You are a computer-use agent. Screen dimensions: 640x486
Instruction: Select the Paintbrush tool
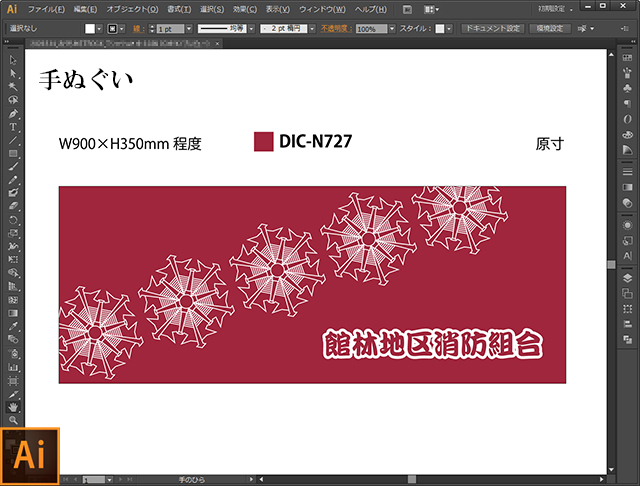(x=14, y=166)
